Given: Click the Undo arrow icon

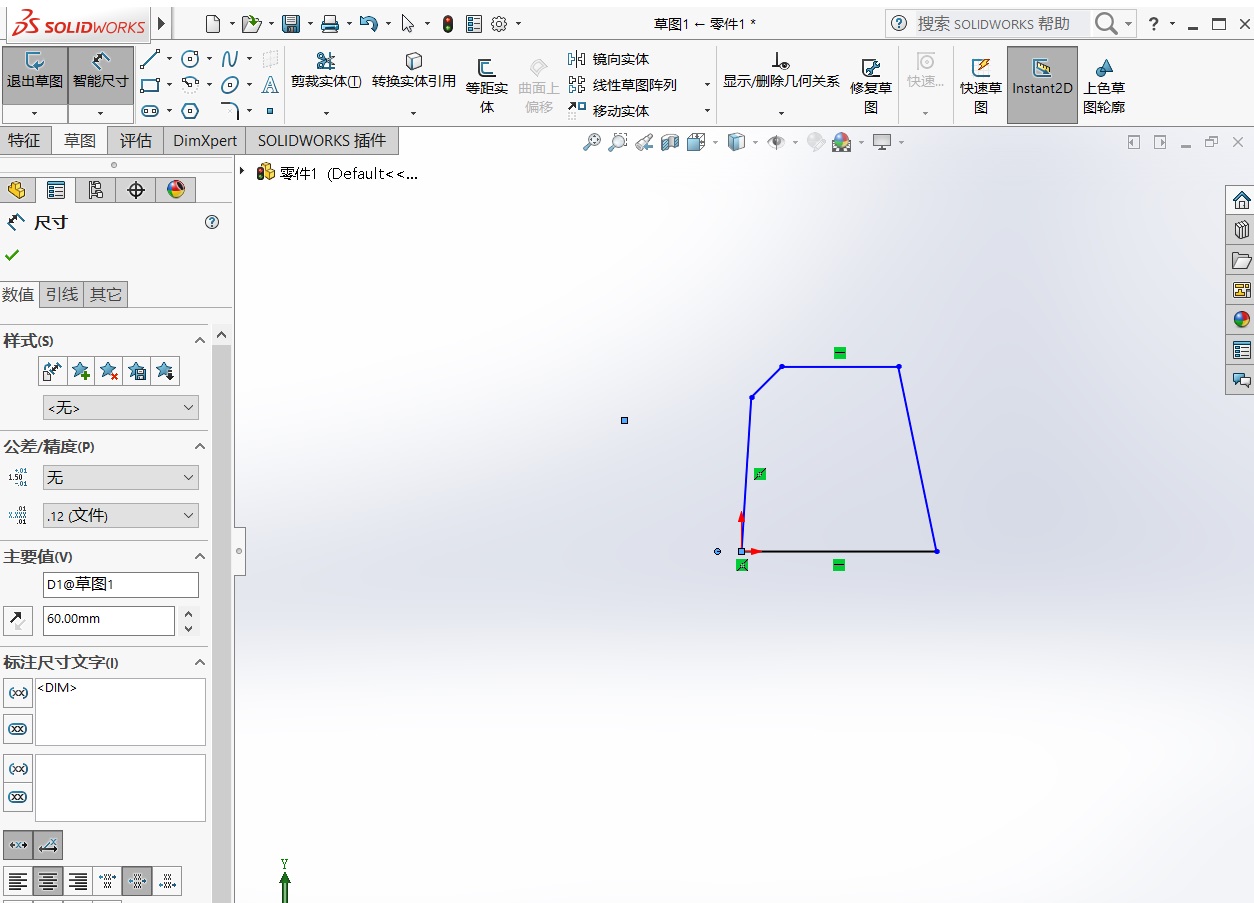Looking at the screenshot, I should coord(369,23).
